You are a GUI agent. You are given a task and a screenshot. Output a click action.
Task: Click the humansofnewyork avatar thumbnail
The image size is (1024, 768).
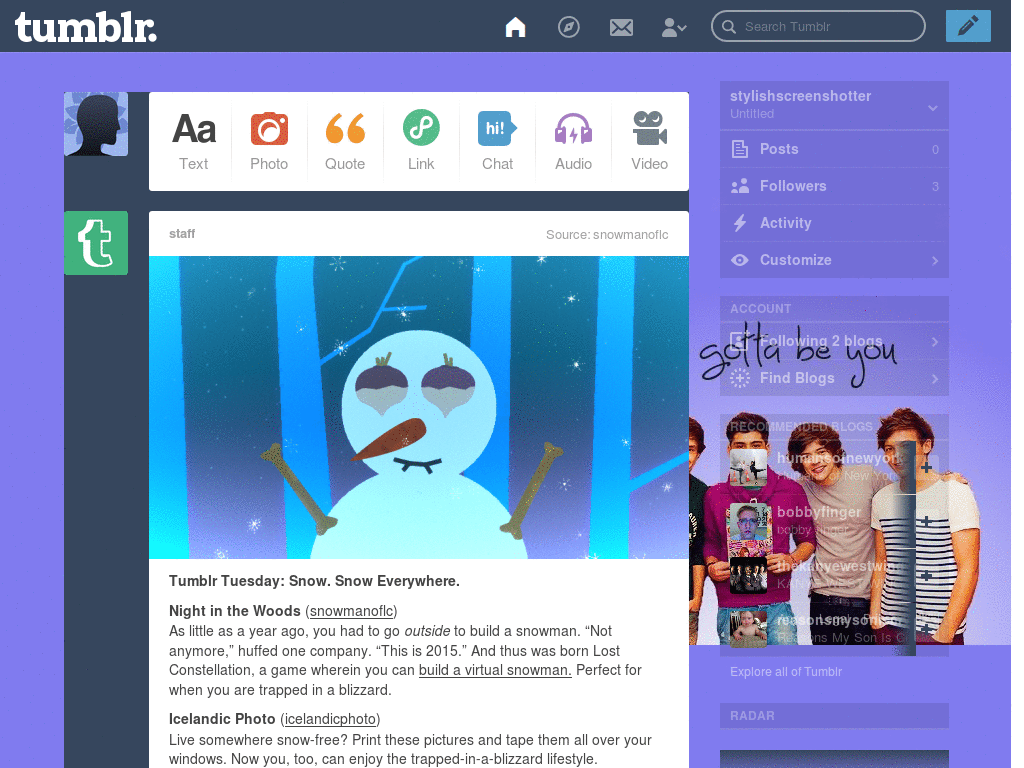pos(748,468)
